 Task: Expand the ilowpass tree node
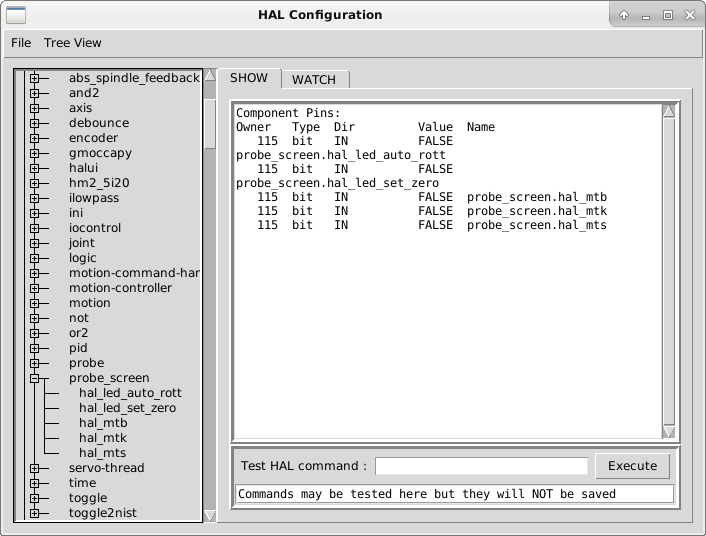[35, 198]
